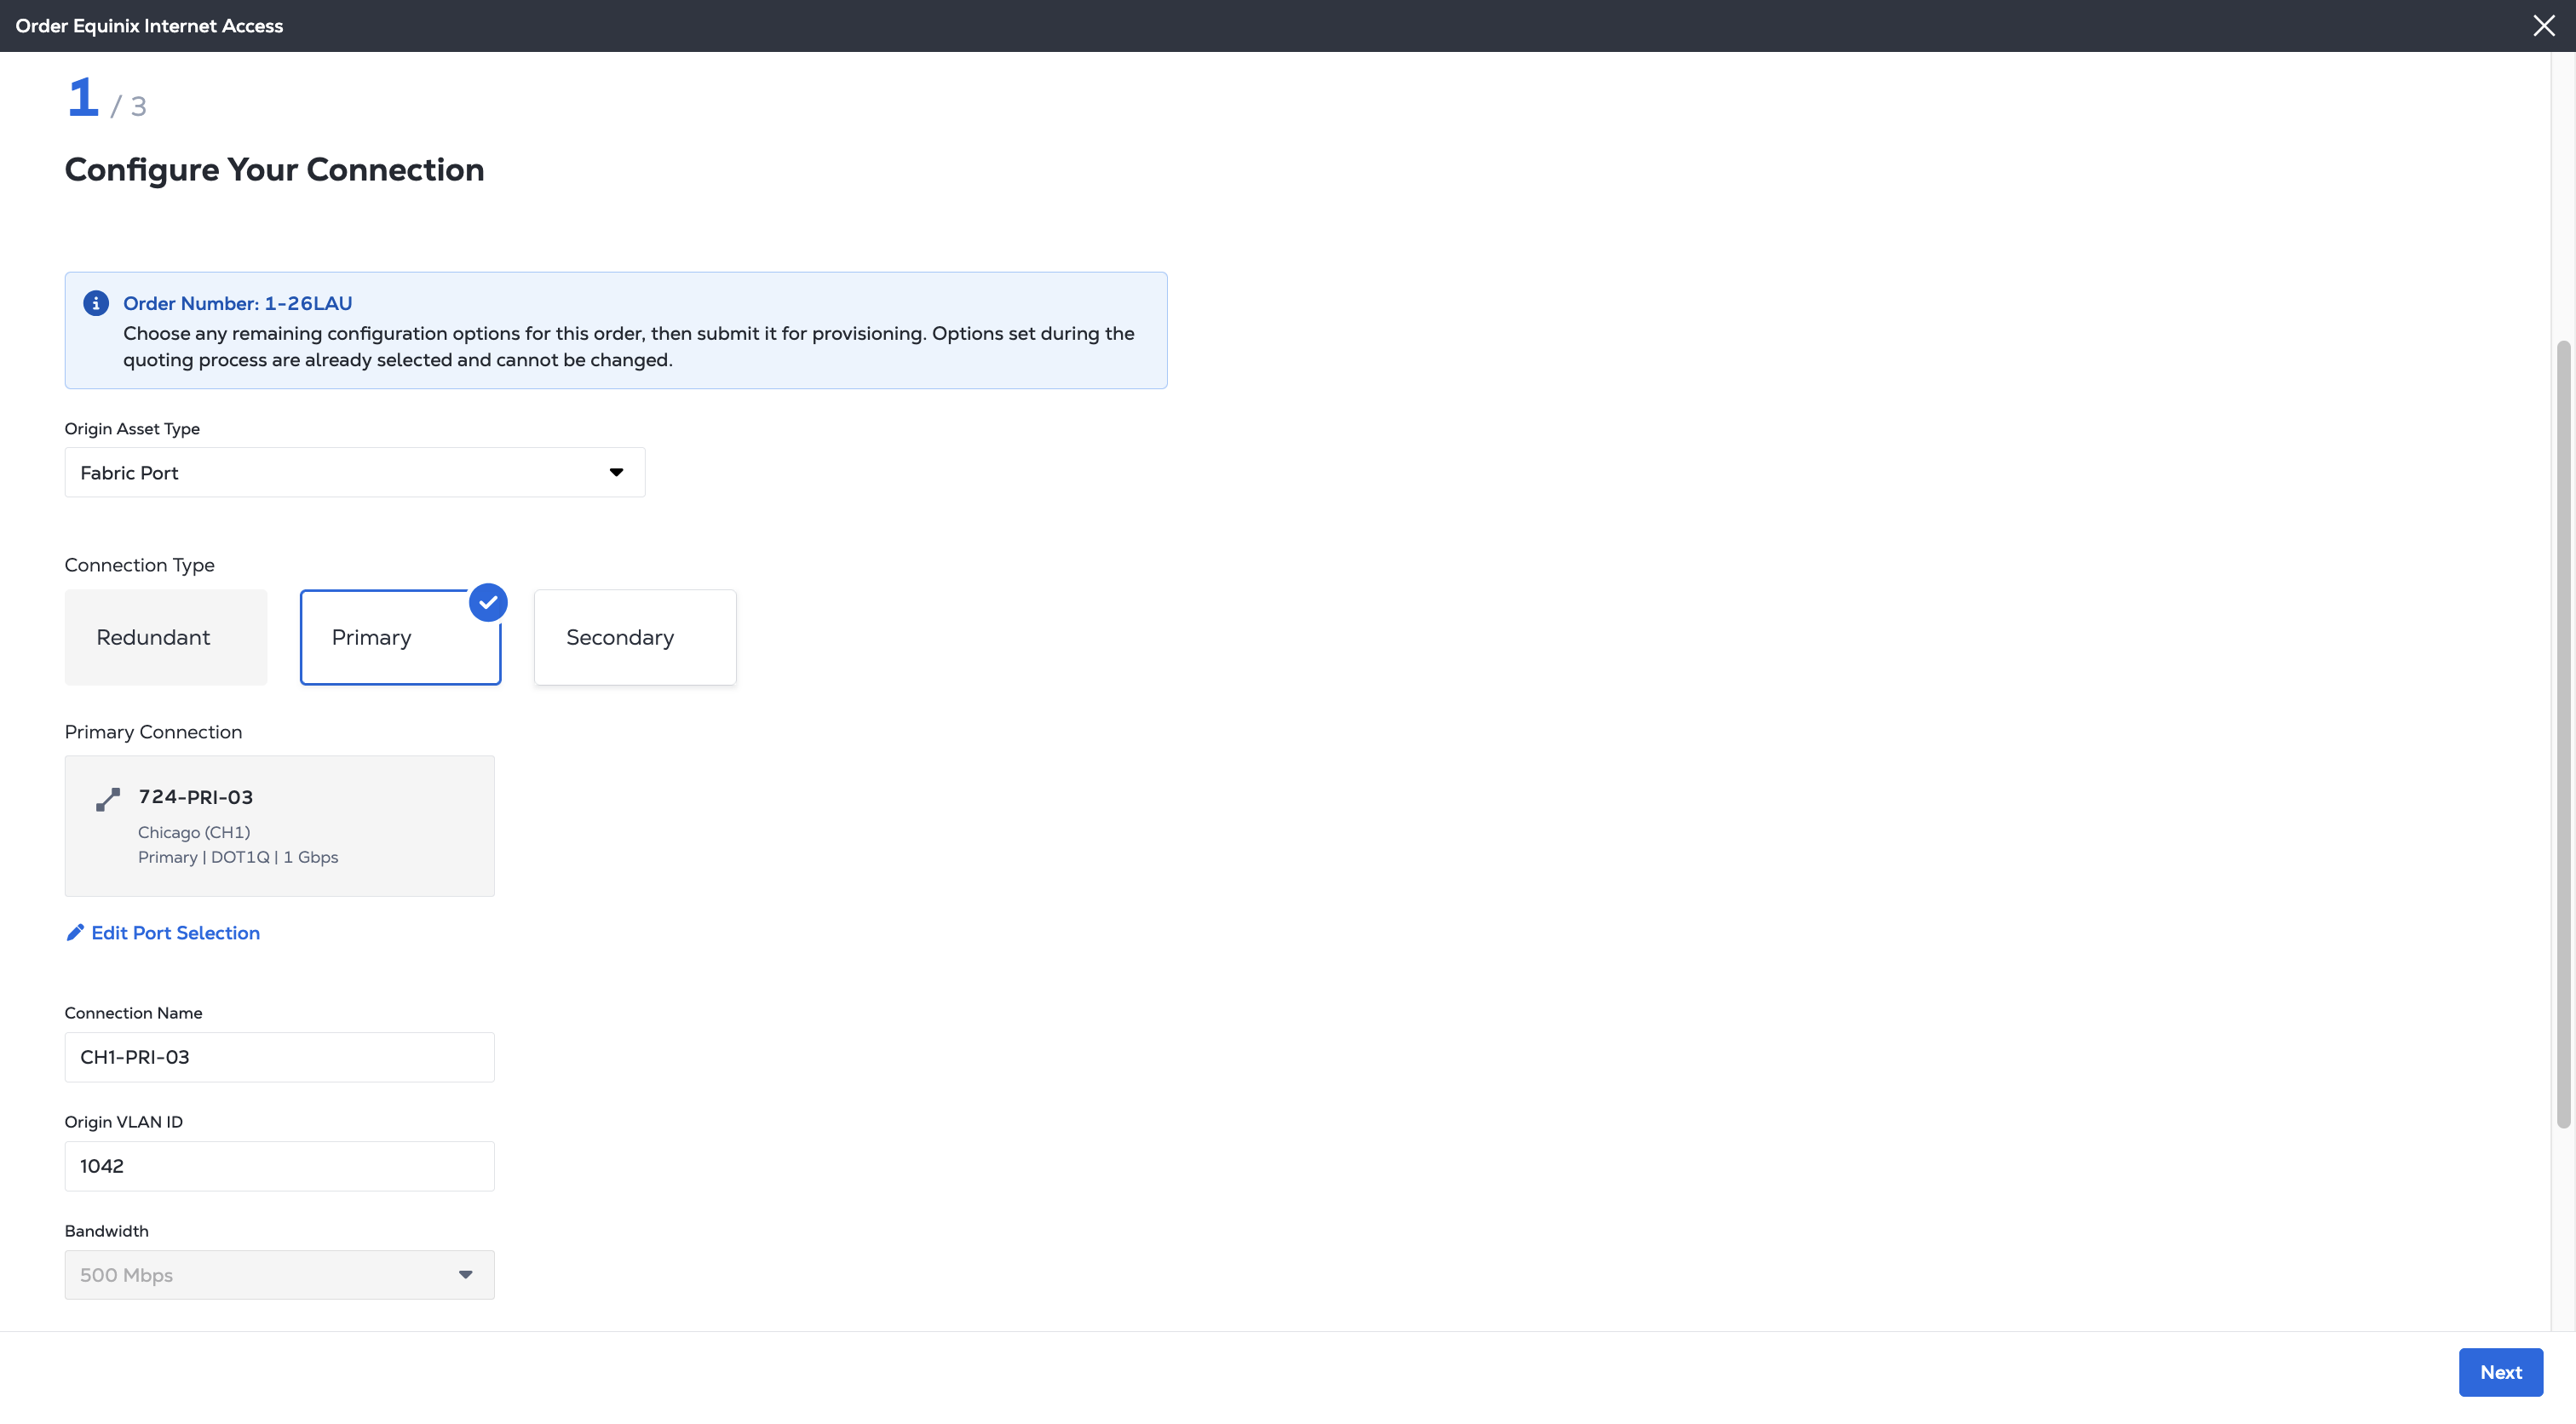Close the Order Equinix Internet Access dialog

point(2543,26)
